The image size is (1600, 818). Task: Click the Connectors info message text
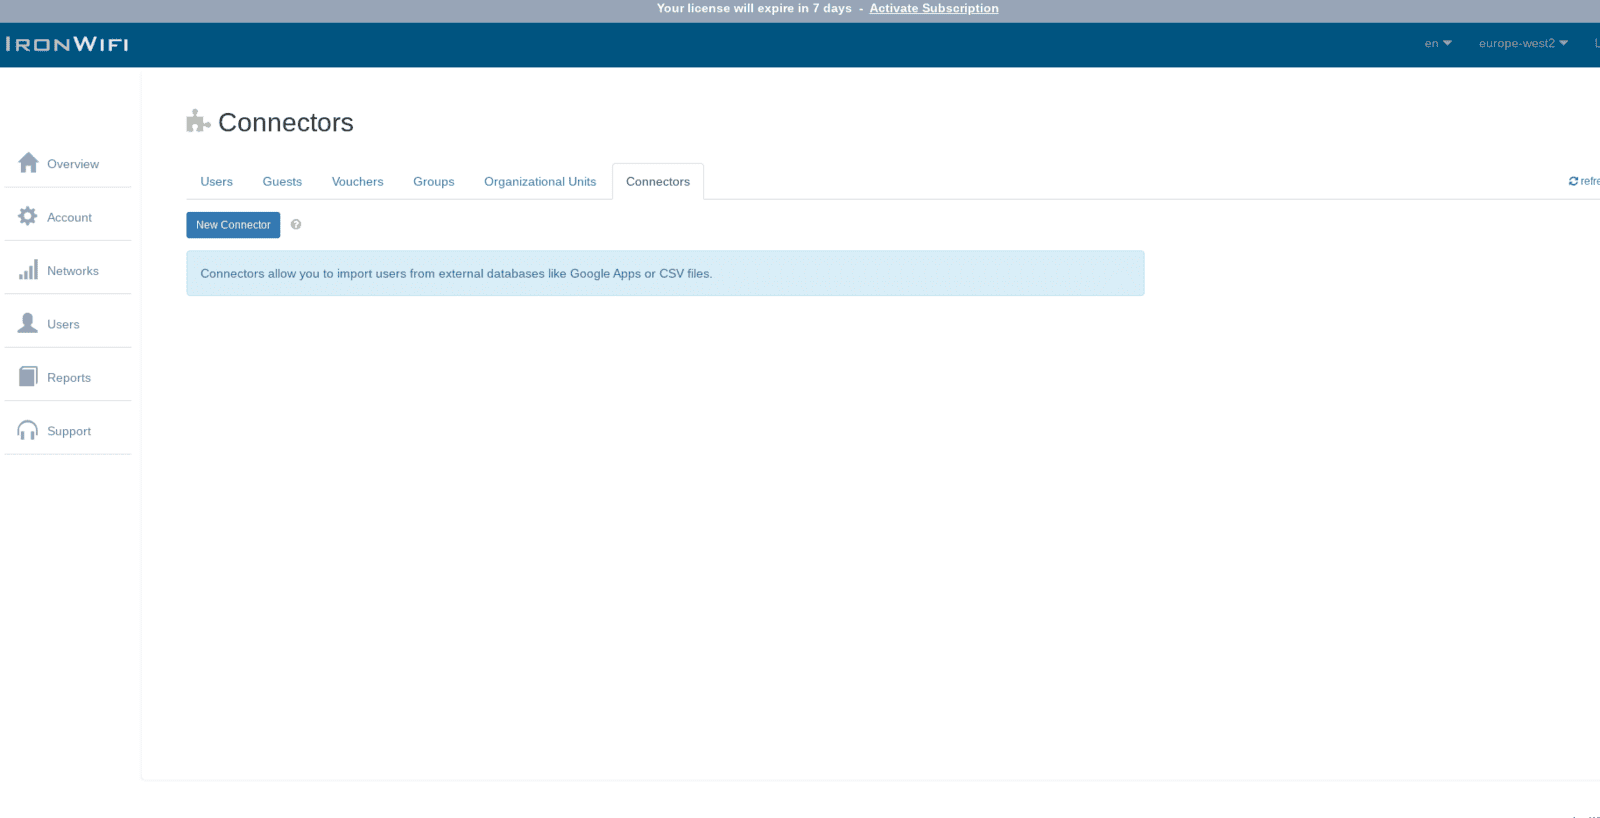pyautogui.click(x=456, y=273)
